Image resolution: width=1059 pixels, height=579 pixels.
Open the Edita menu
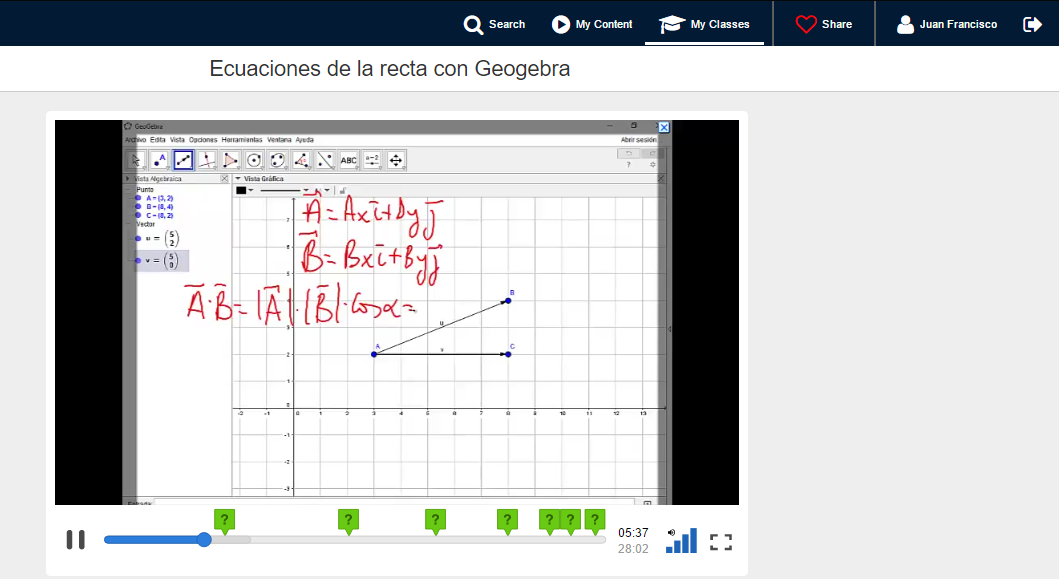[158, 140]
